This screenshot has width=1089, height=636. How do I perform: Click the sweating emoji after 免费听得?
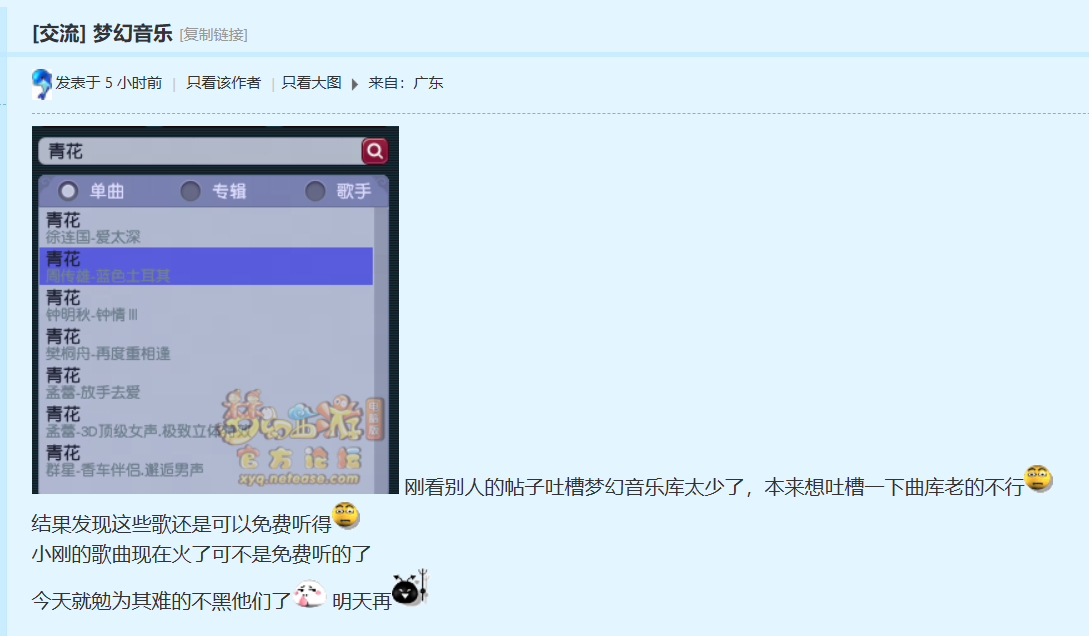pos(346,515)
